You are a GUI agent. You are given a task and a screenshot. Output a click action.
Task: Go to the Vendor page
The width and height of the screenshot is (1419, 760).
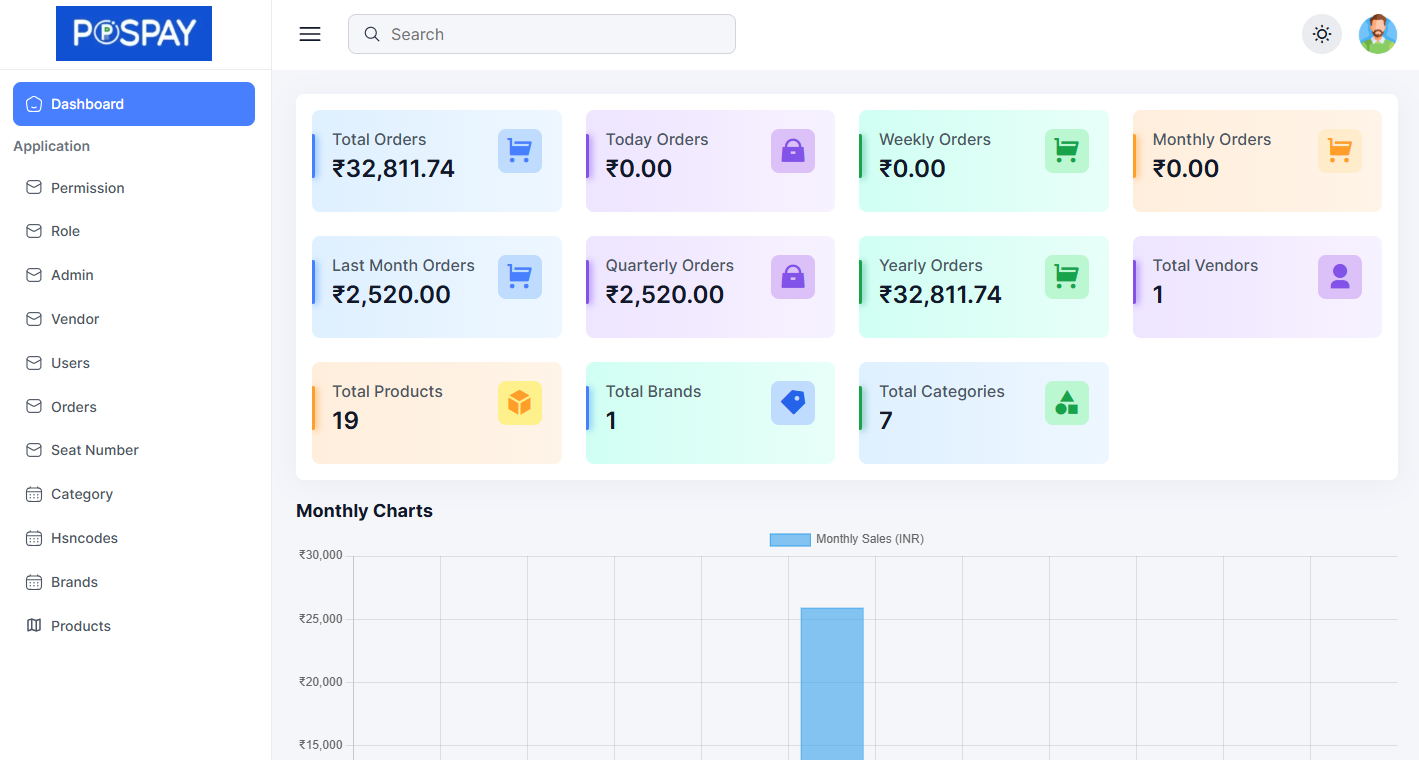coord(75,319)
